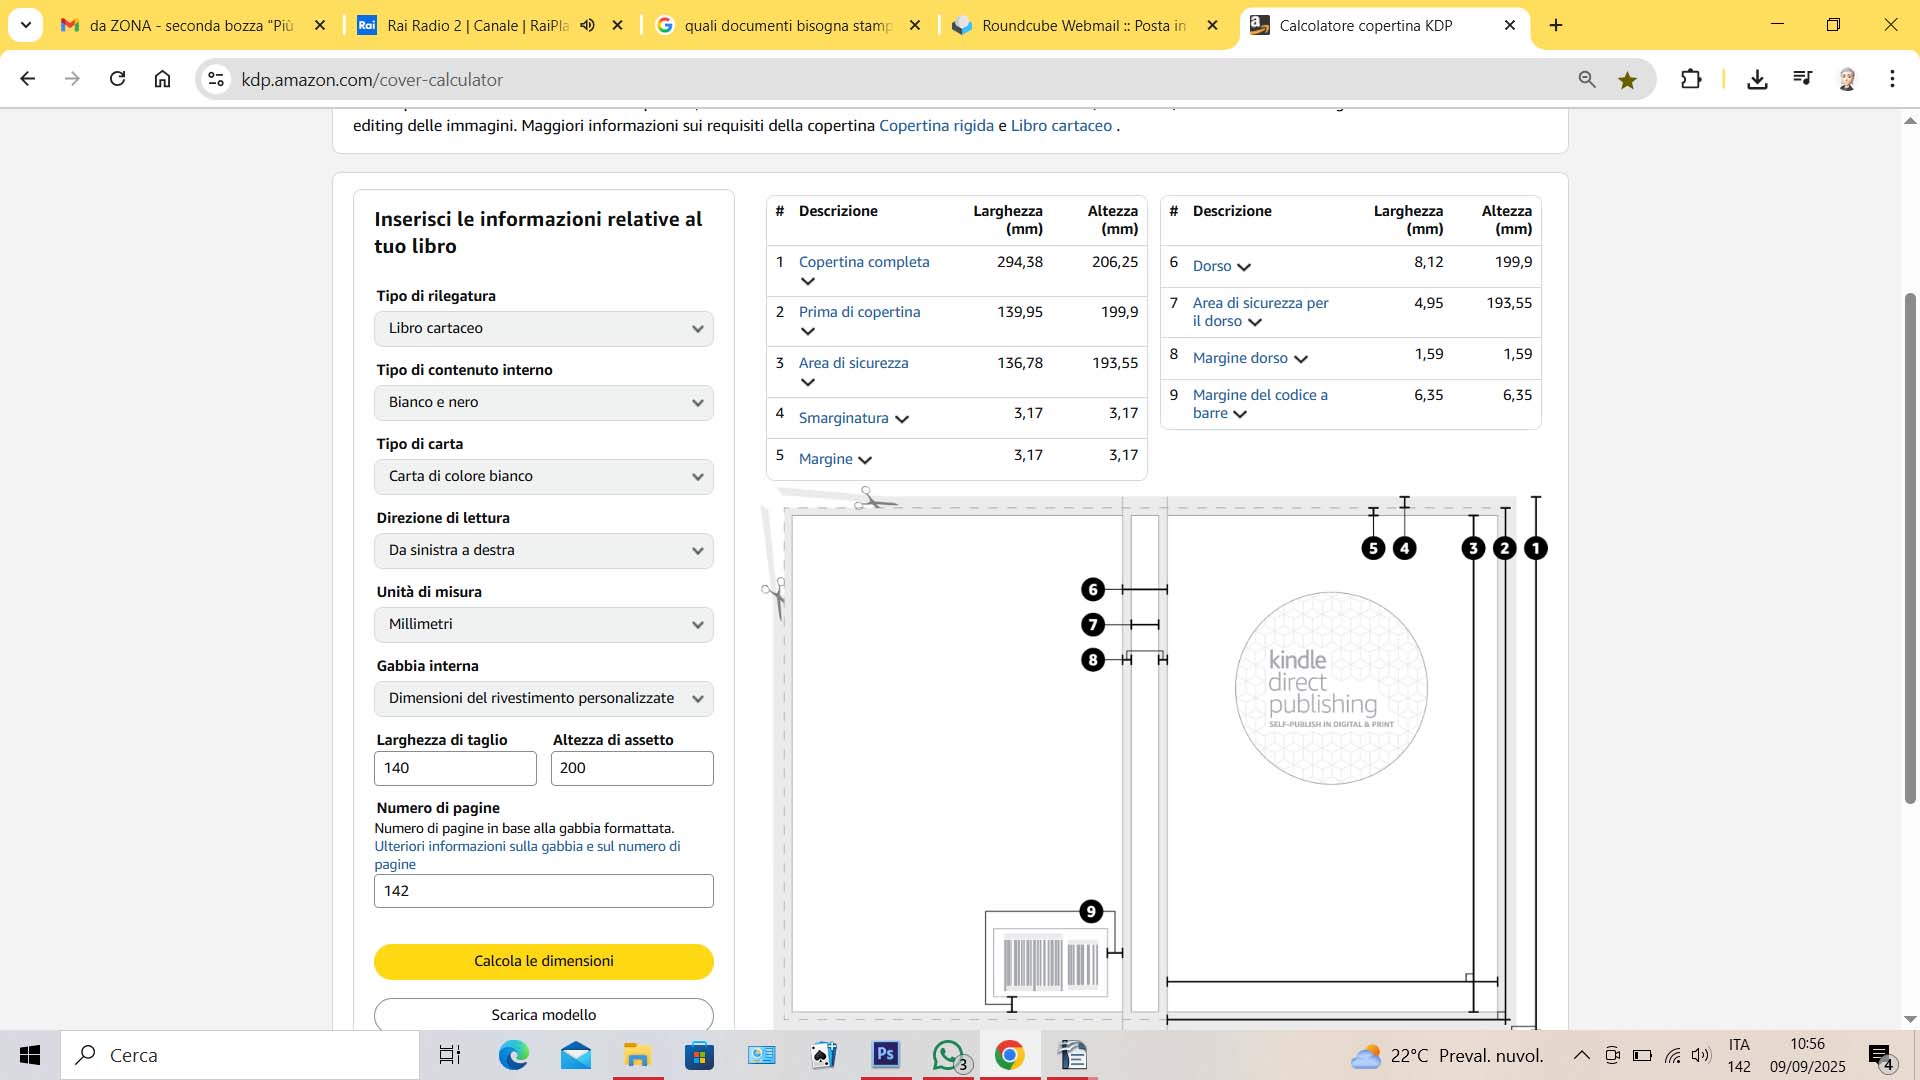Open Photoshop from the taskbar
The image size is (1920, 1080).
(886, 1055)
